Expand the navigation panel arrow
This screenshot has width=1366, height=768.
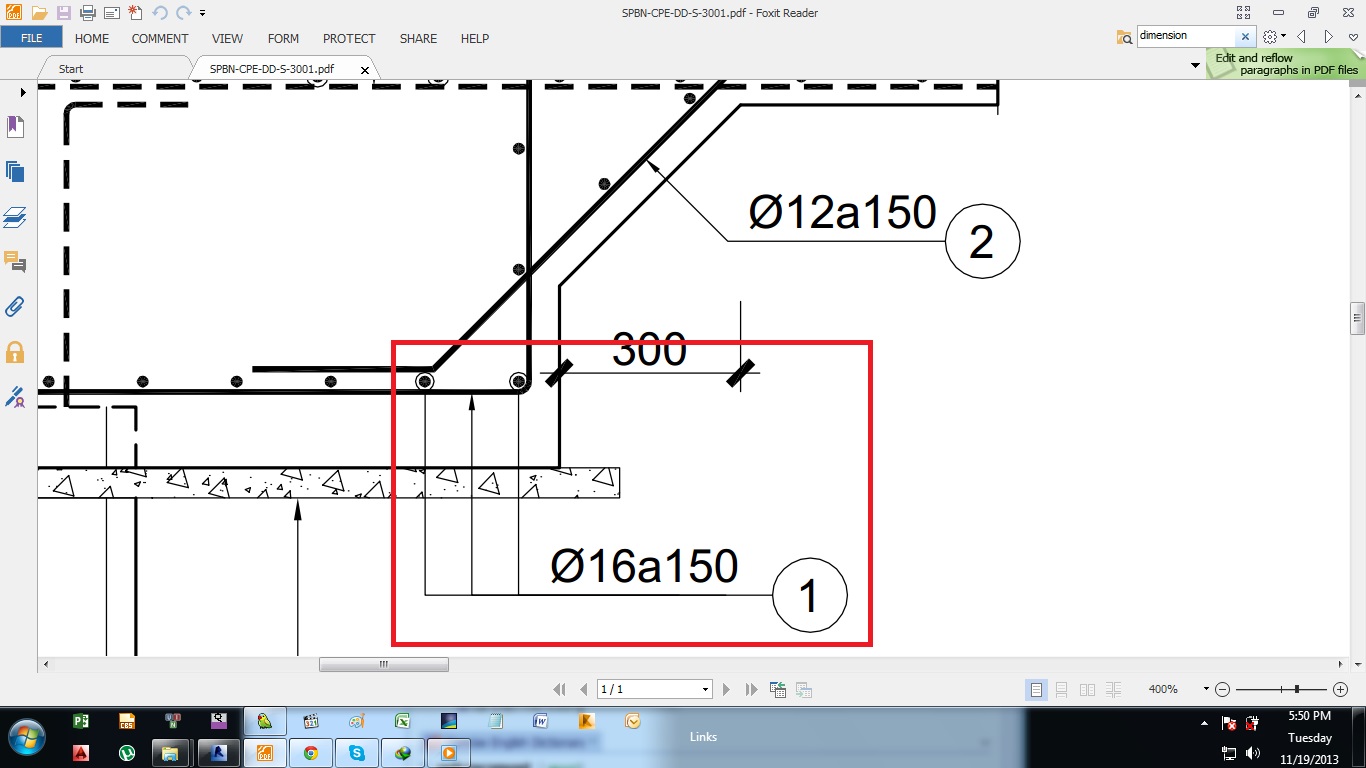click(x=22, y=92)
